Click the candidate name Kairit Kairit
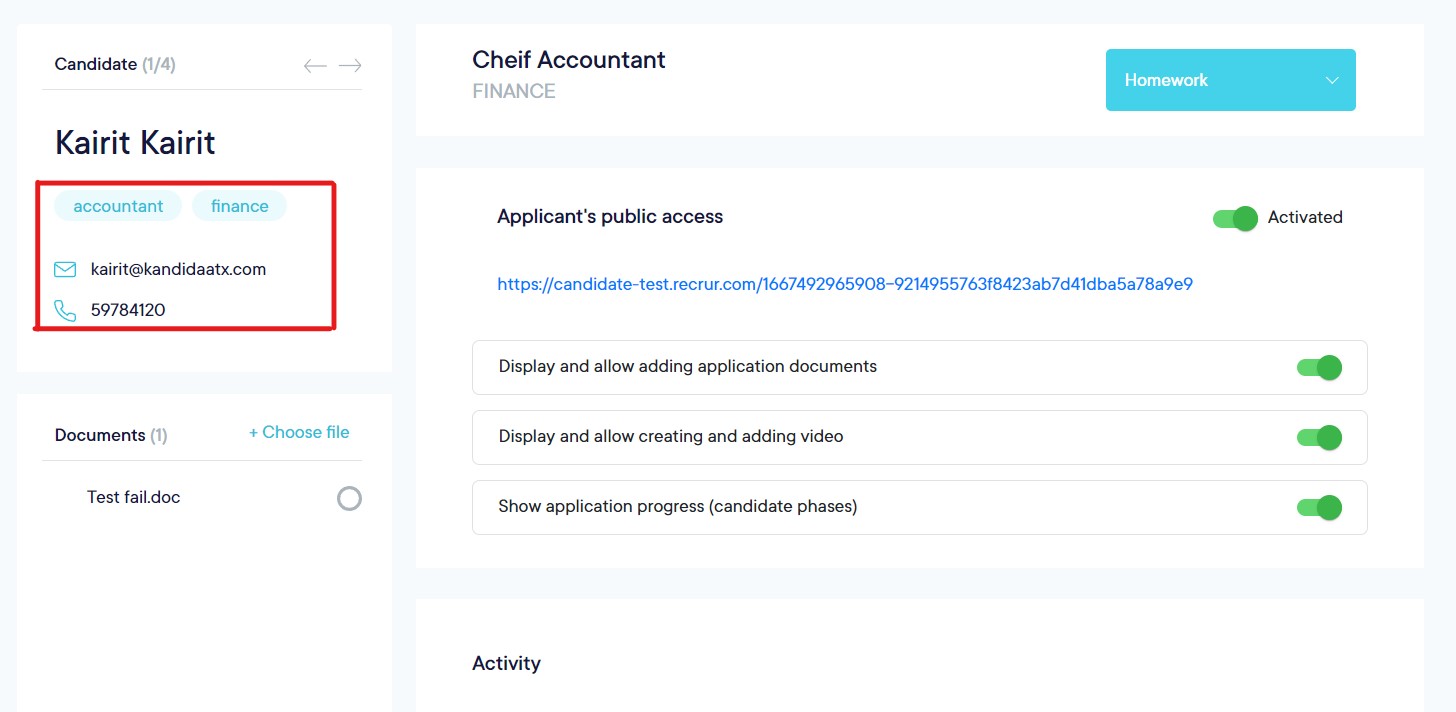The image size is (1456, 712). (x=135, y=143)
